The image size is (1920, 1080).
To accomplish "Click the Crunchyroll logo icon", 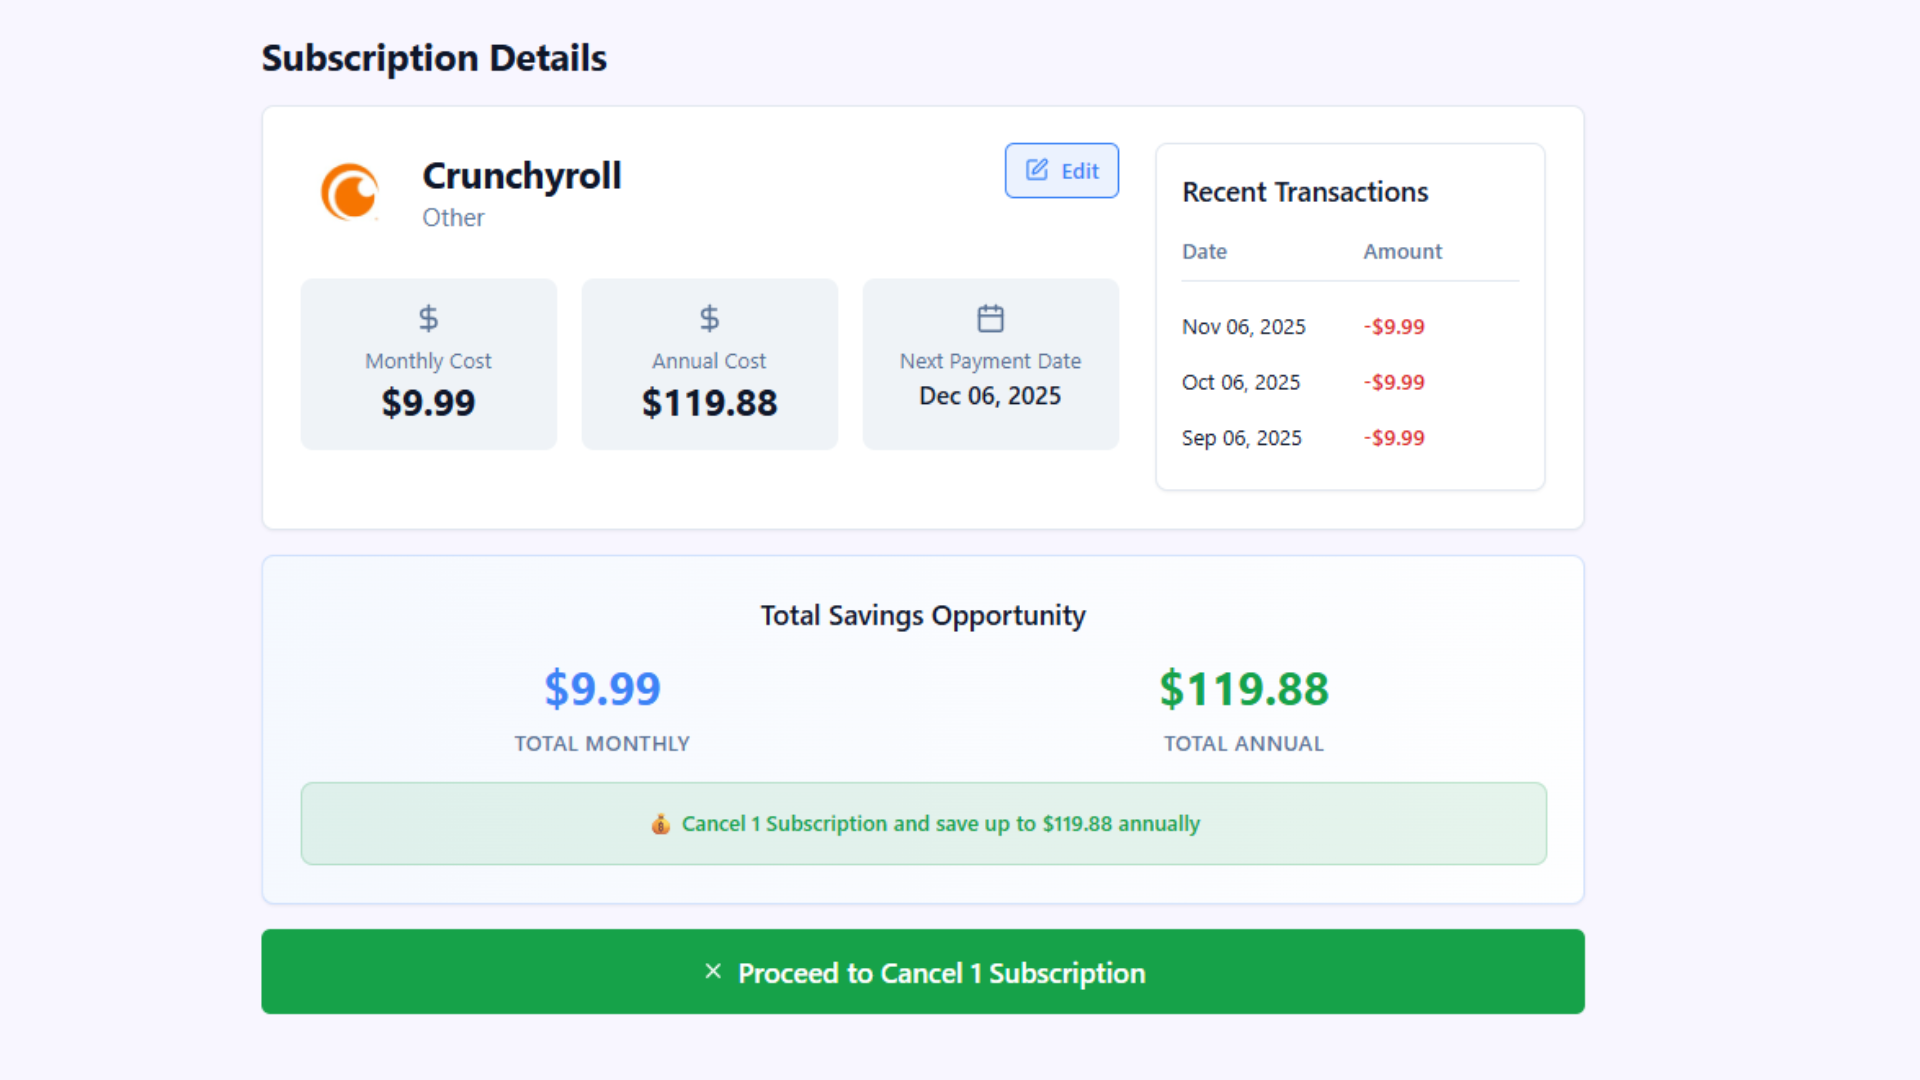I will 349,191.
